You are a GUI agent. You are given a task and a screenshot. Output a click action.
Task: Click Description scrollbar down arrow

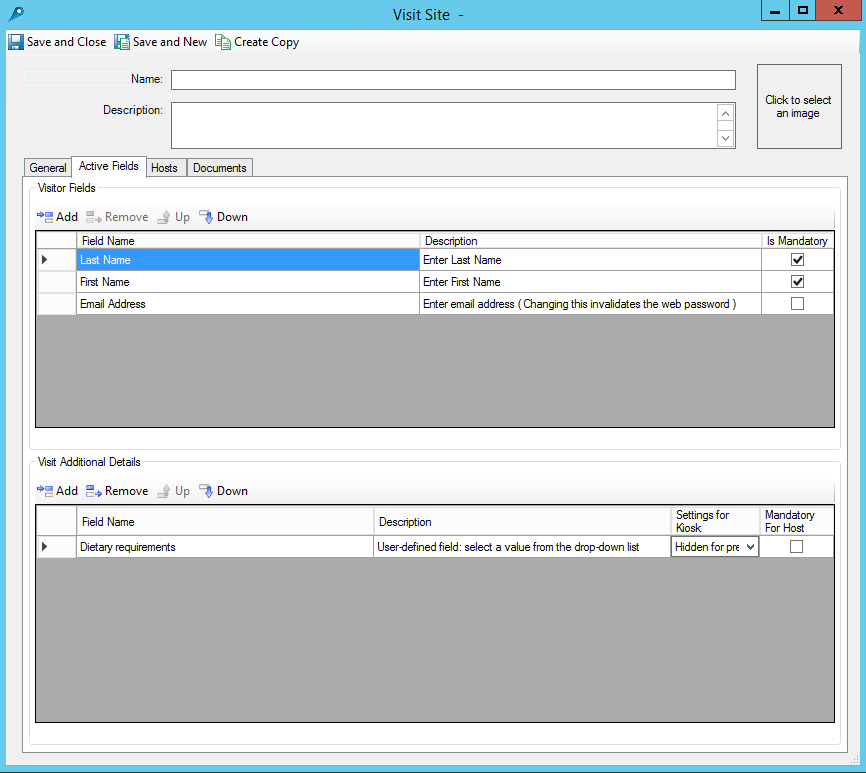coord(726,138)
